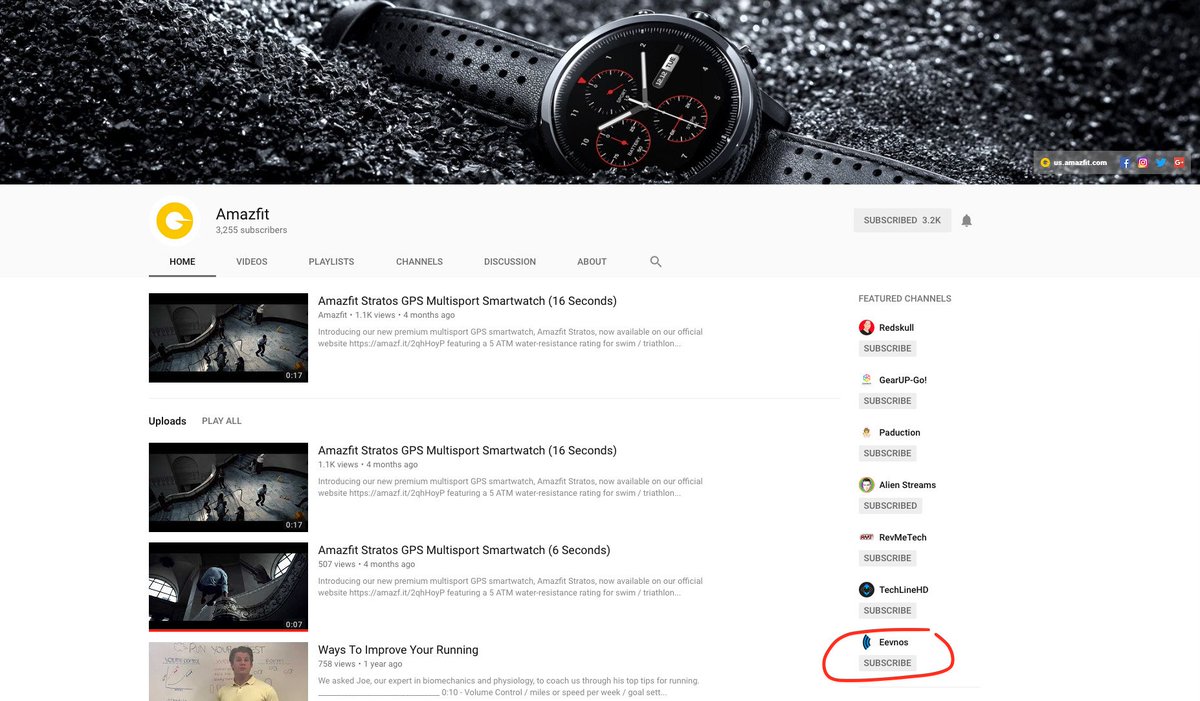1200x701 pixels.
Task: Open the featured Stratos 16 Seconds video title
Action: pyautogui.click(x=467, y=301)
